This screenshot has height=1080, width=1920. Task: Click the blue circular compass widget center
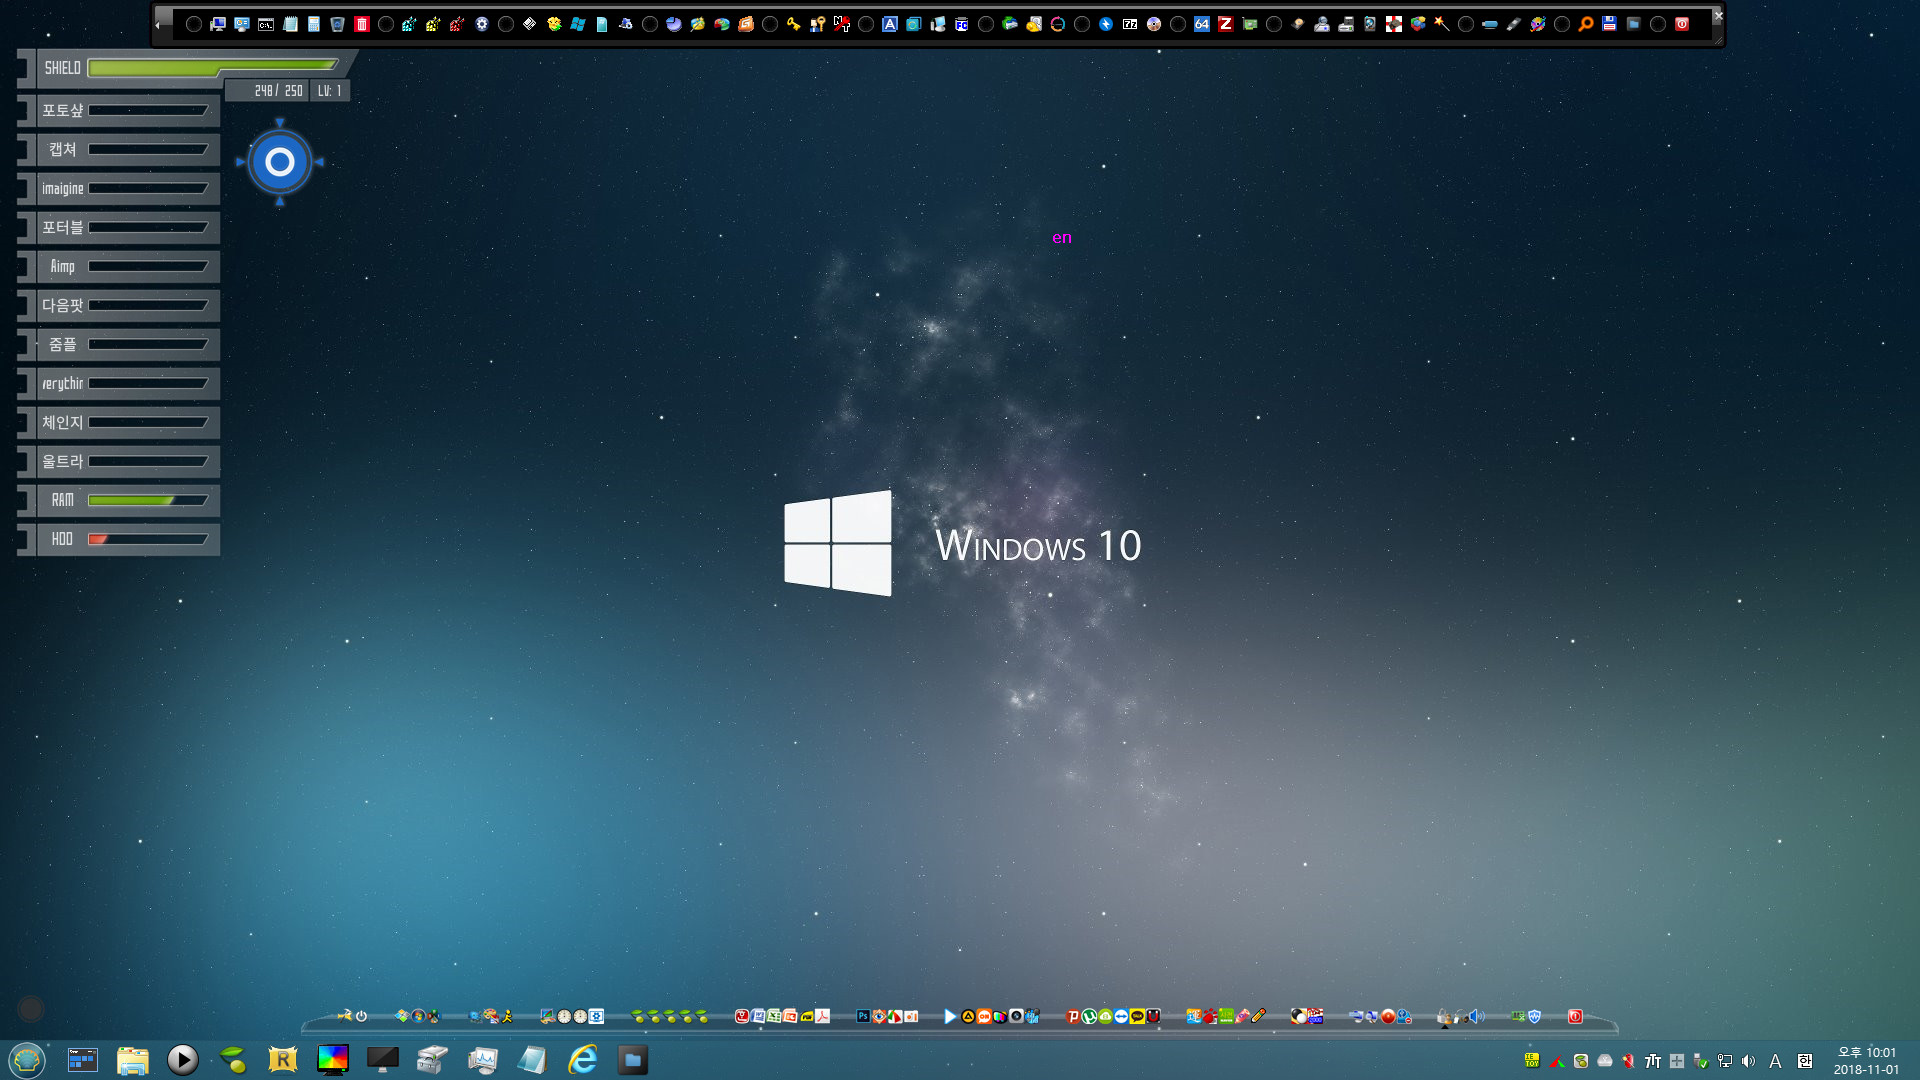280,161
